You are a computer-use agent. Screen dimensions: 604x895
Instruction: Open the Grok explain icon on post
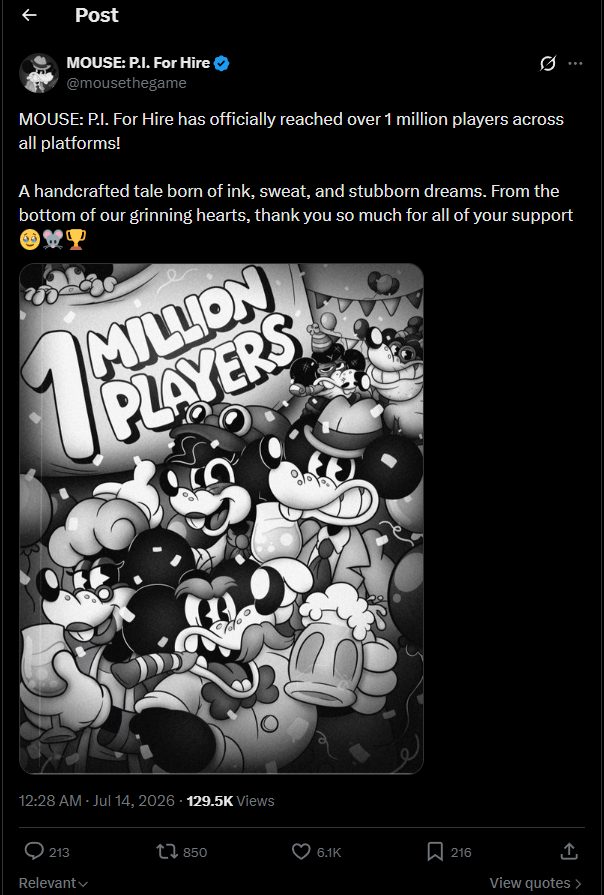point(547,63)
